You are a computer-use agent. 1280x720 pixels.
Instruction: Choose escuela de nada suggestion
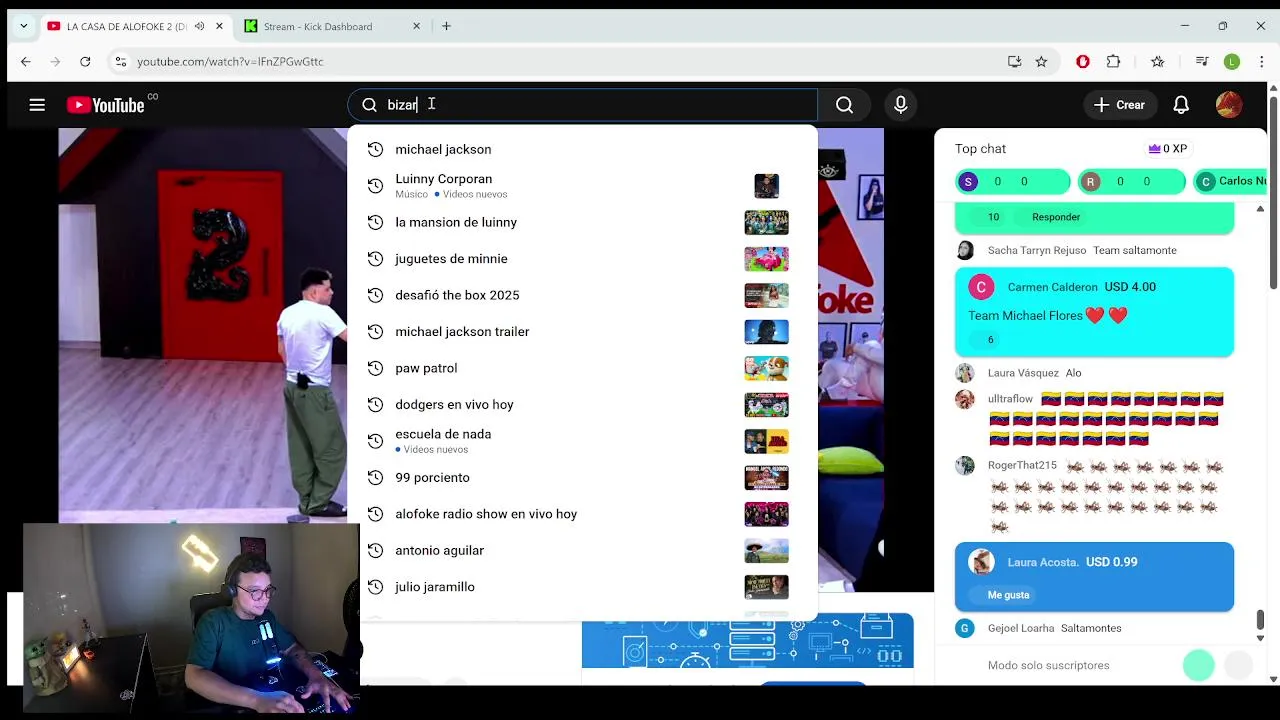583,441
